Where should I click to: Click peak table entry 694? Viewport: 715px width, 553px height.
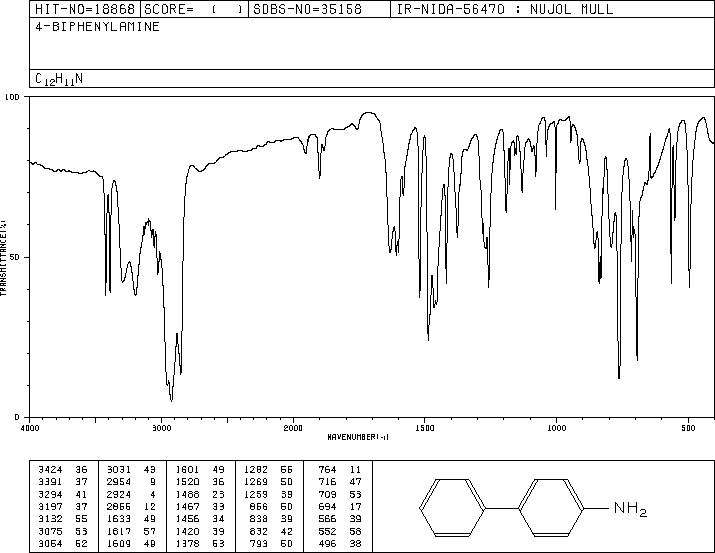pos(340,506)
